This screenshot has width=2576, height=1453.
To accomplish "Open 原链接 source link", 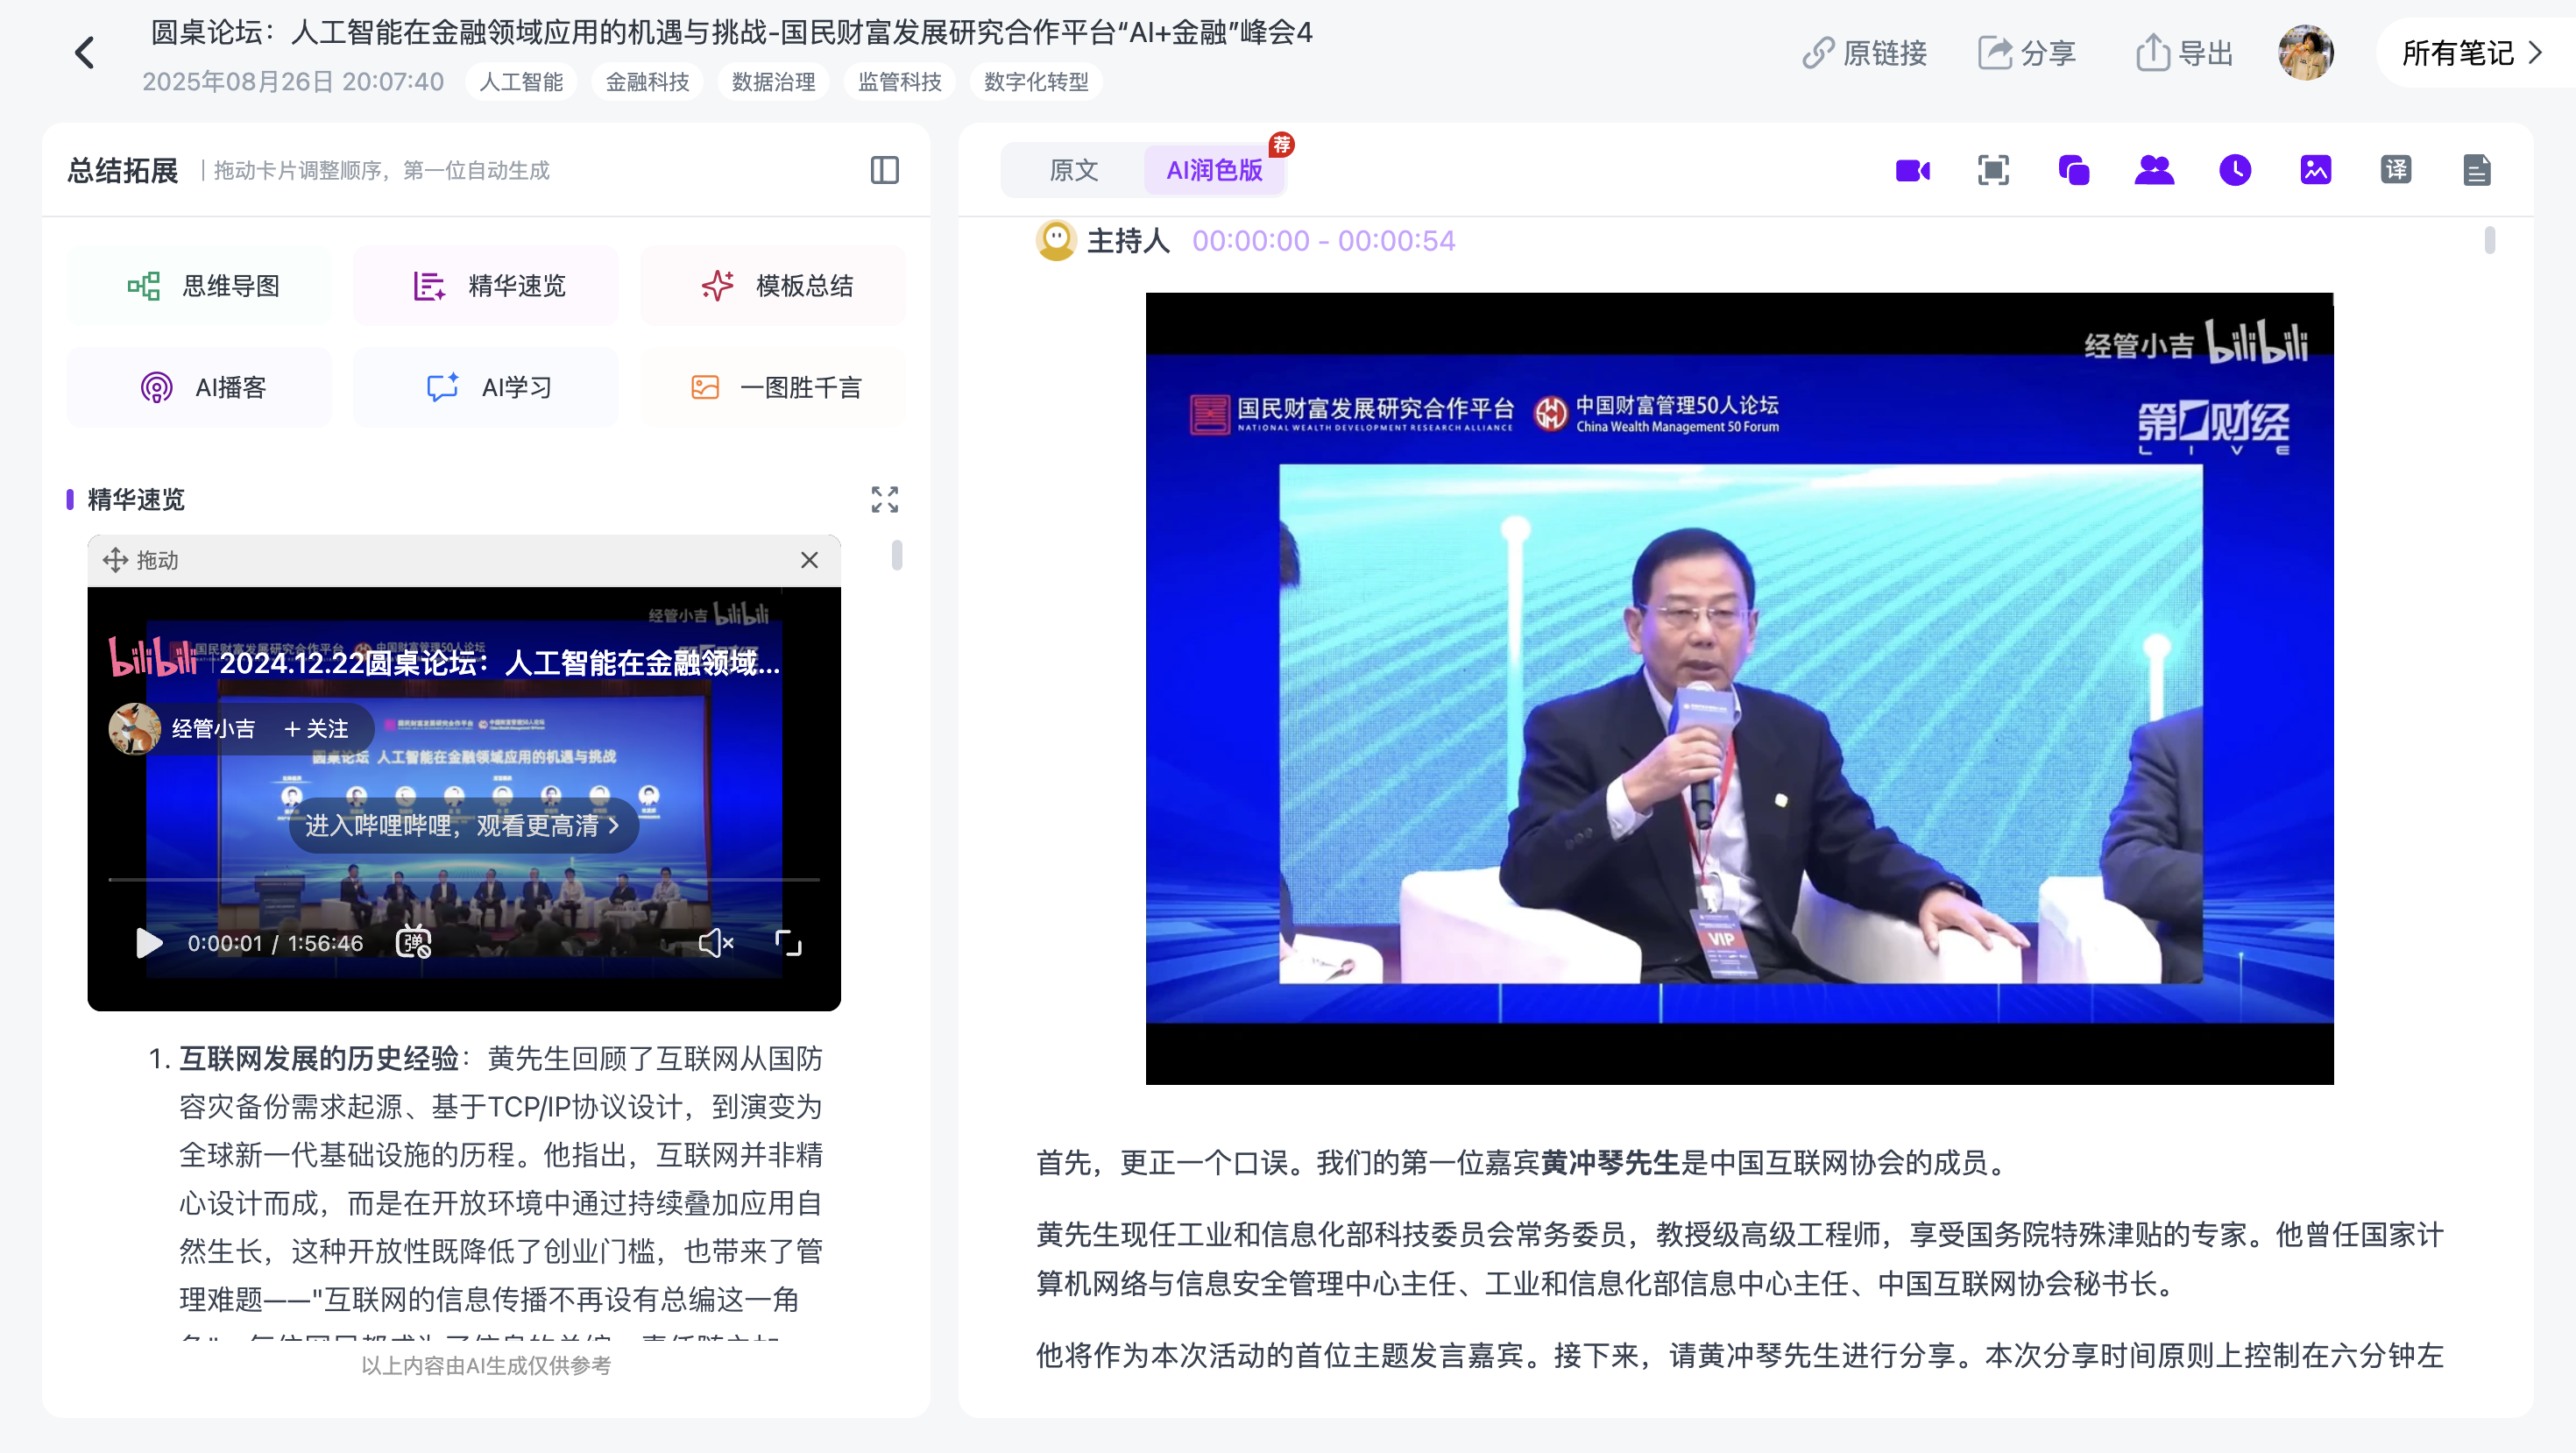I will (1865, 53).
